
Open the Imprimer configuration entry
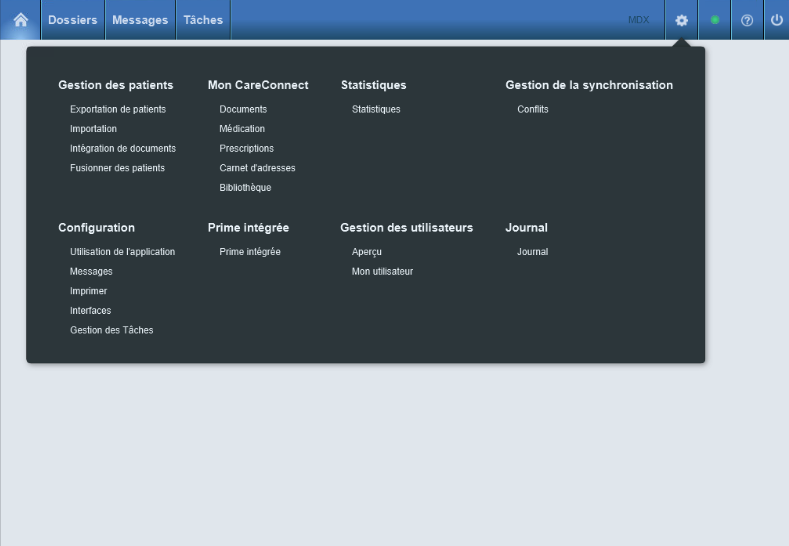[x=89, y=291]
